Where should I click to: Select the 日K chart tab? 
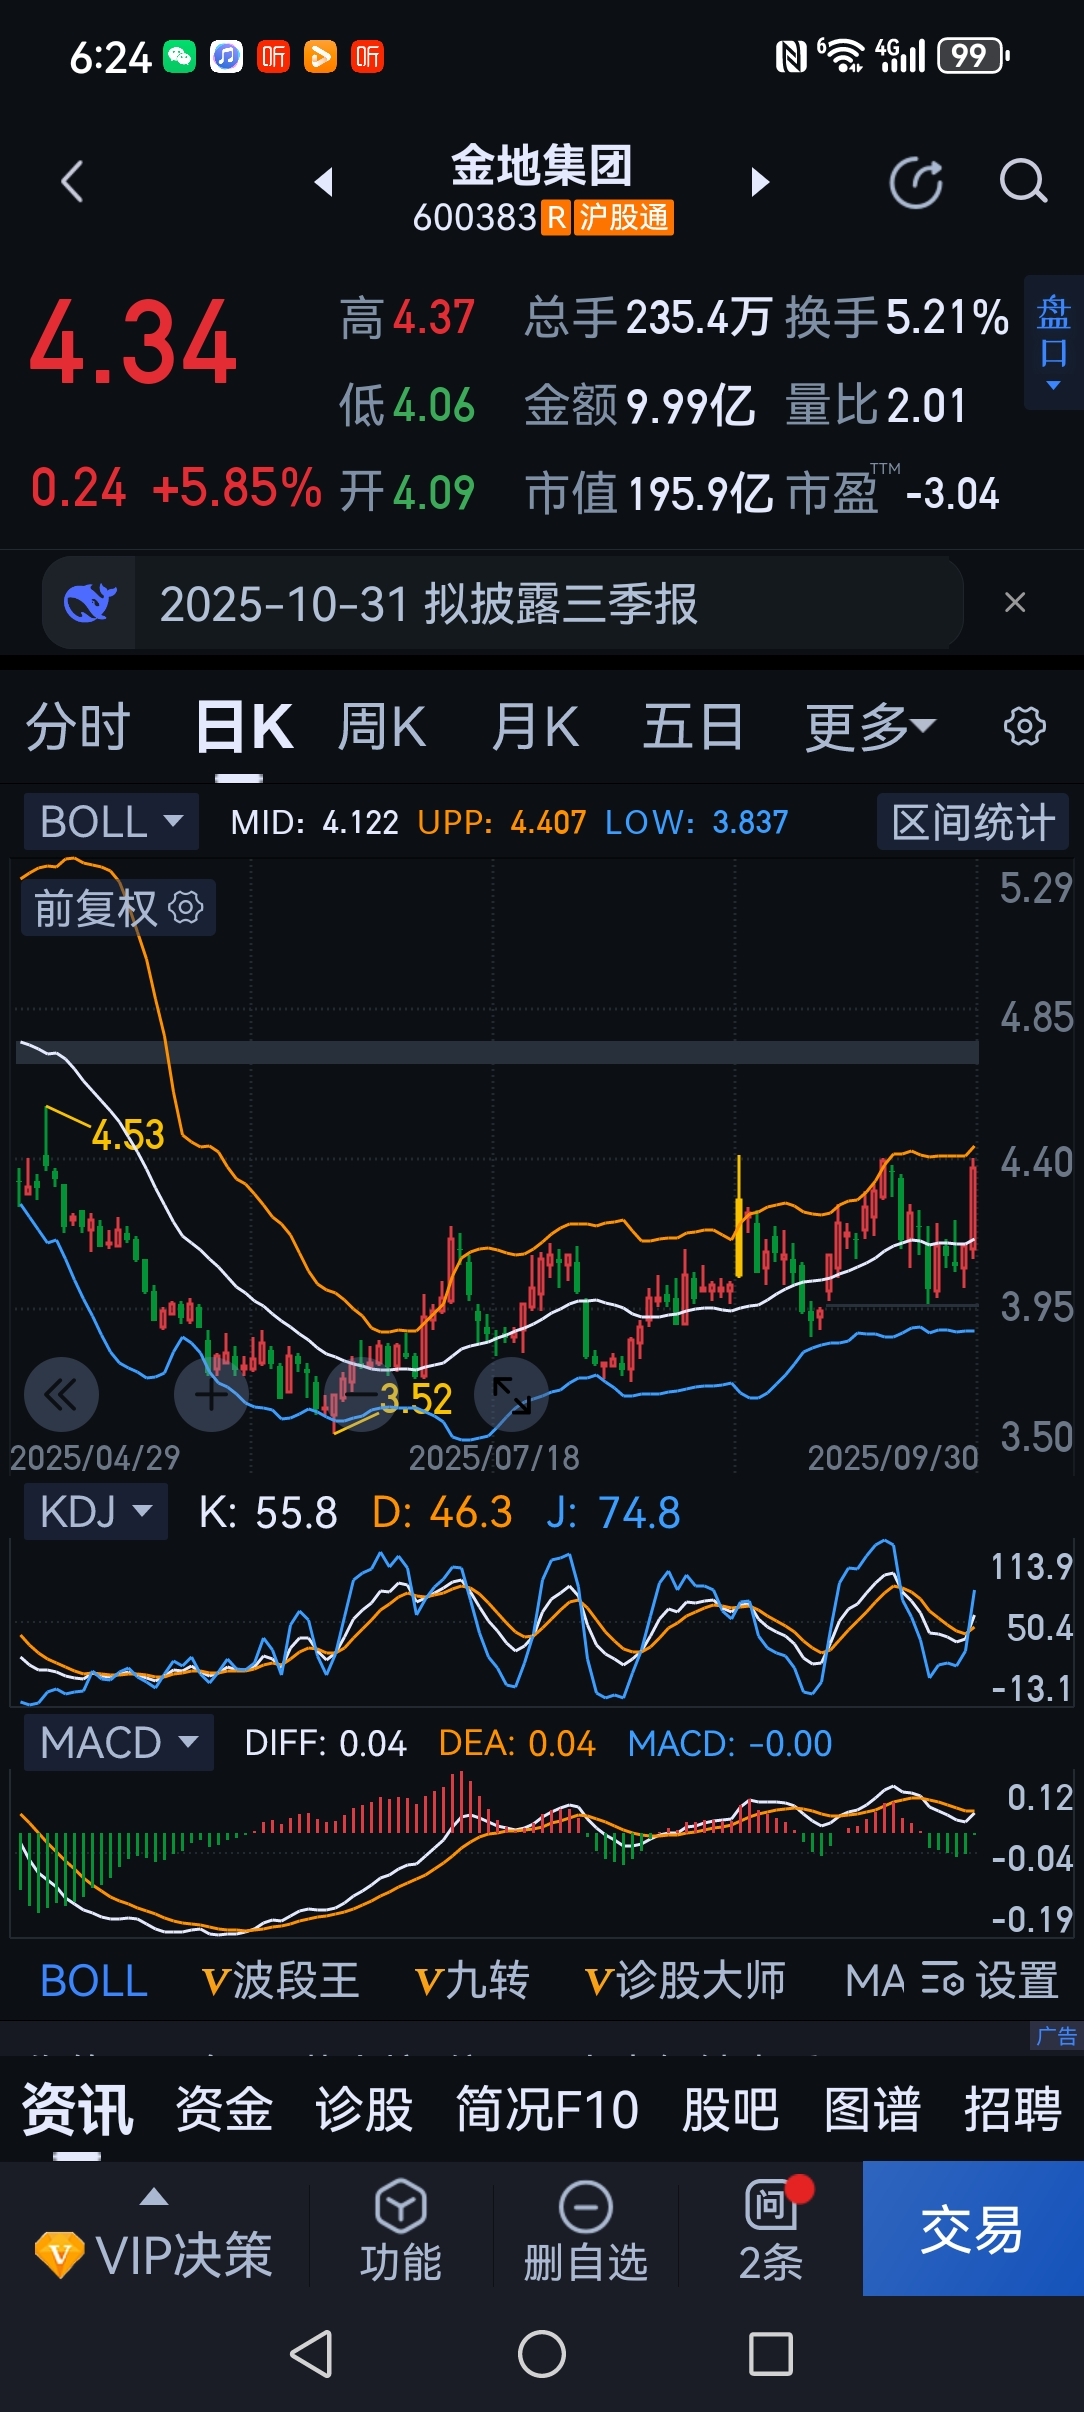tap(244, 727)
